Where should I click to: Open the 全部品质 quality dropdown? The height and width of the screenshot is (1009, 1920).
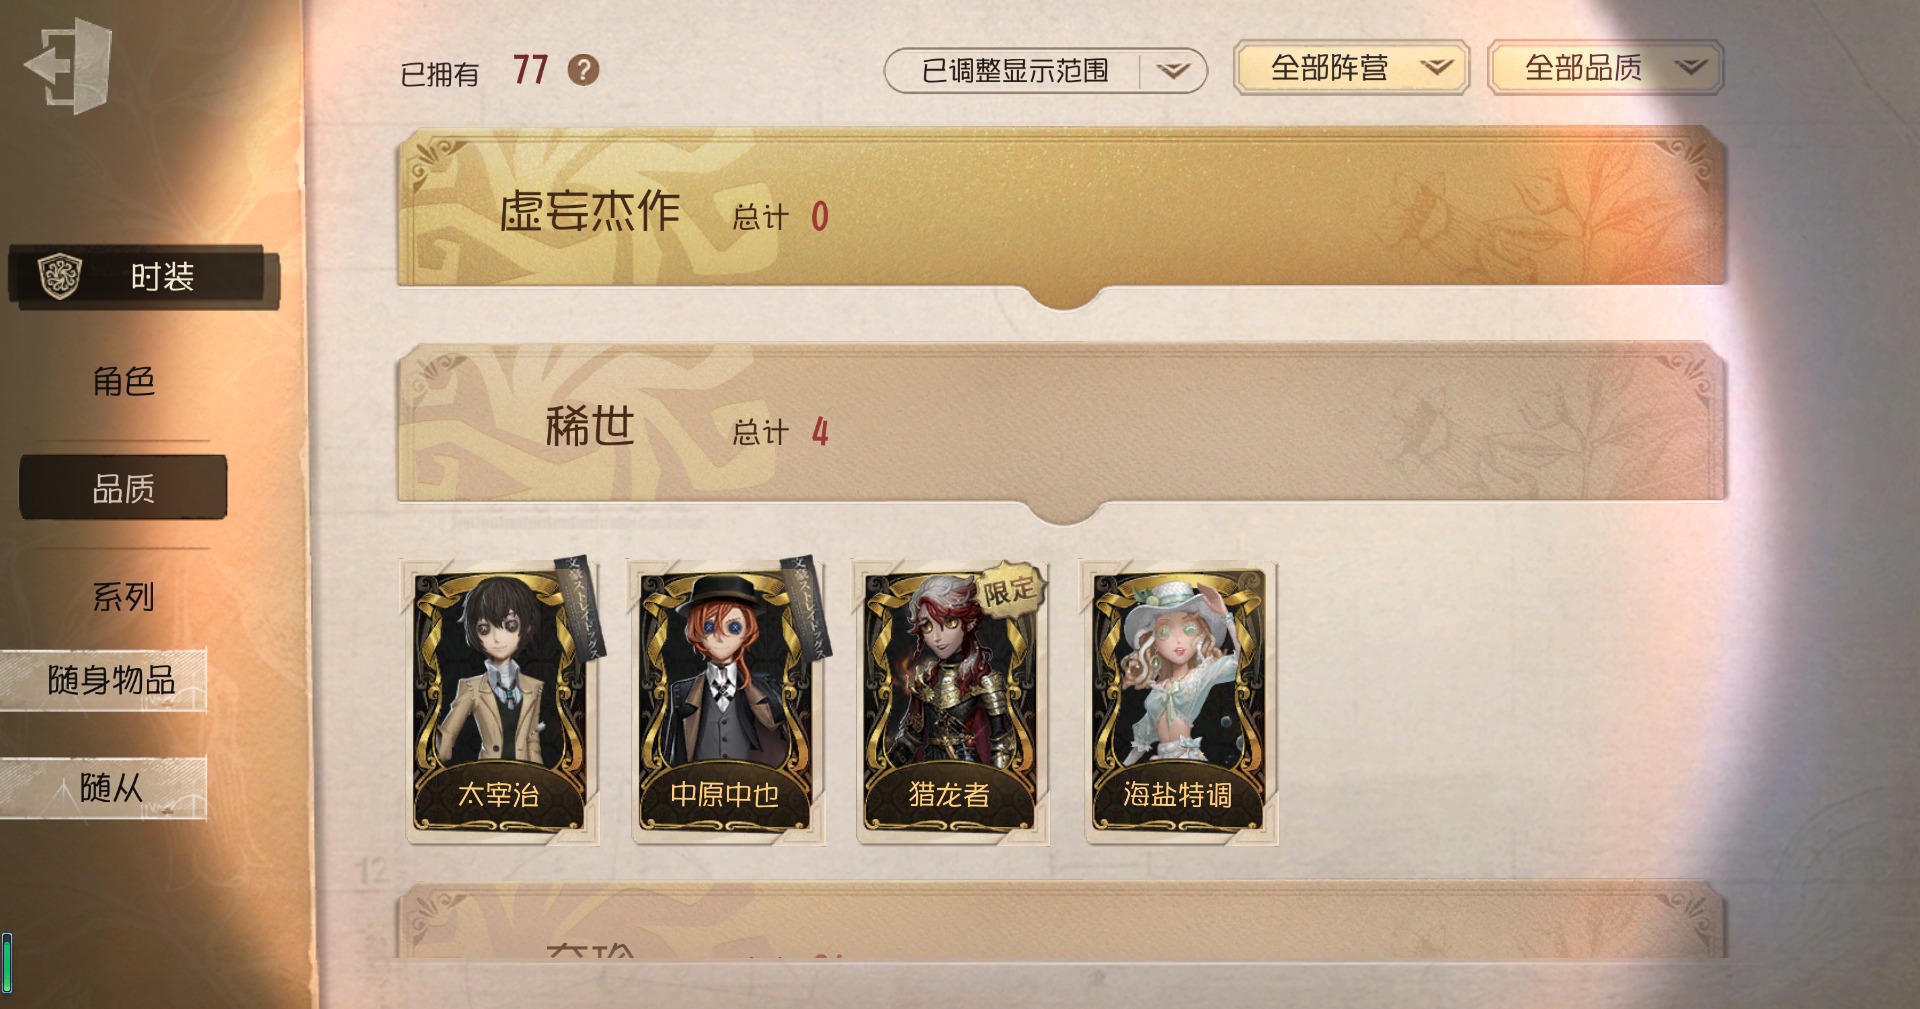point(1605,68)
